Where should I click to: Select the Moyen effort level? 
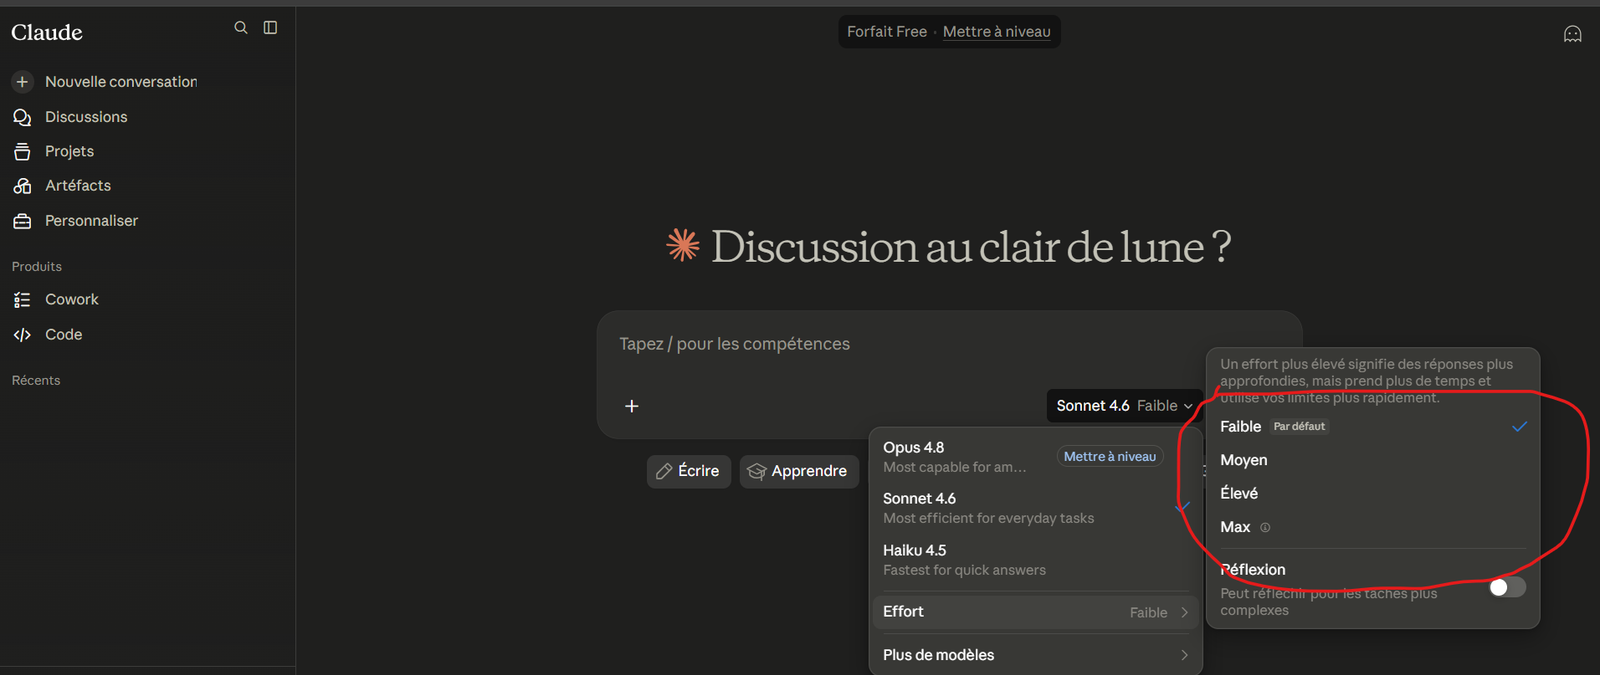[x=1373, y=460]
